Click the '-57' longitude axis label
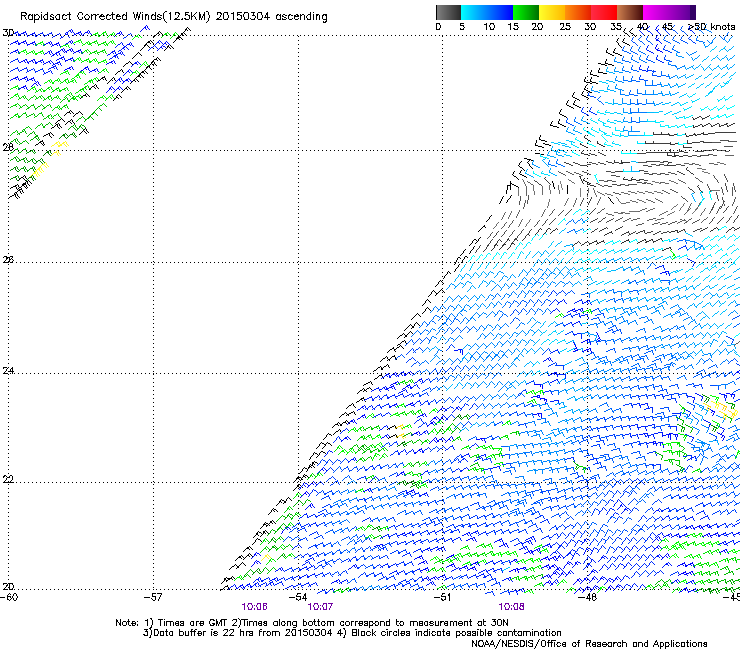The height and width of the screenshot is (650, 740). tap(153, 597)
